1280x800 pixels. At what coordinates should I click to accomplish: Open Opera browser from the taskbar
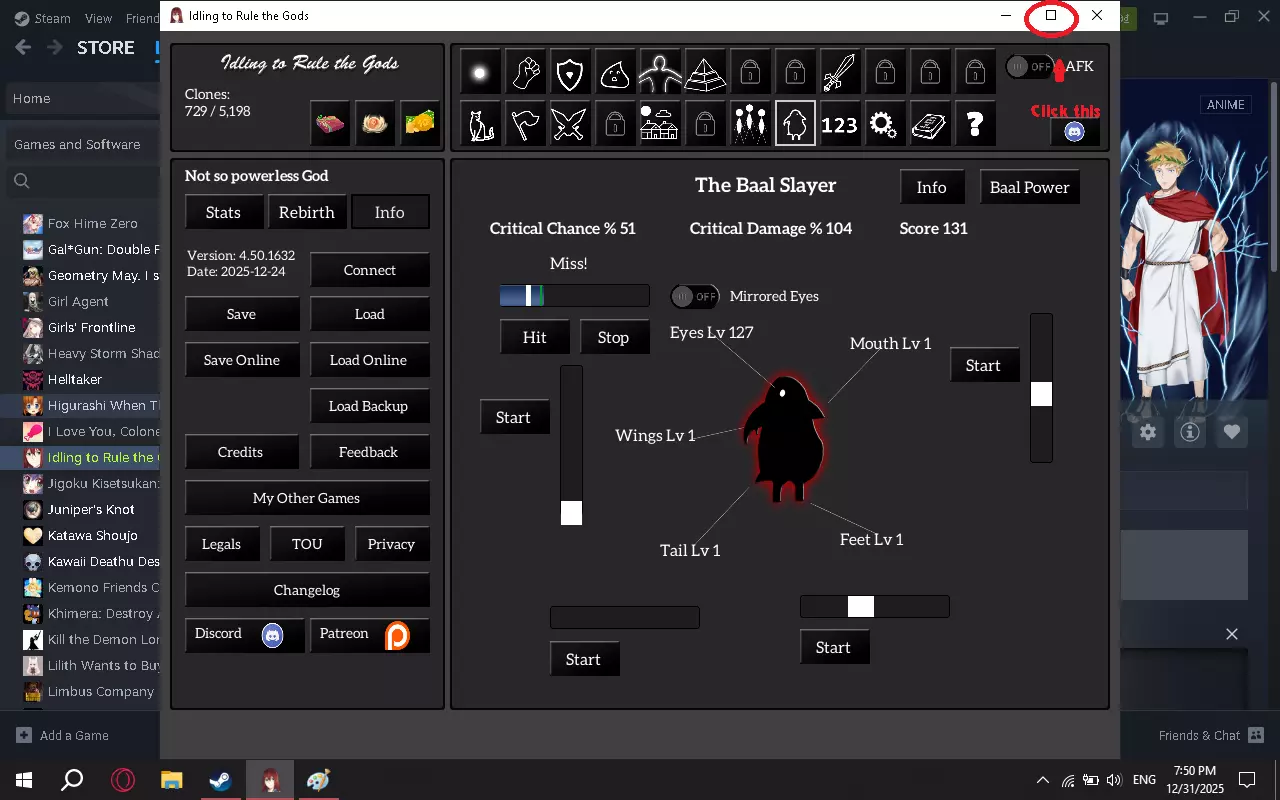[x=123, y=780]
